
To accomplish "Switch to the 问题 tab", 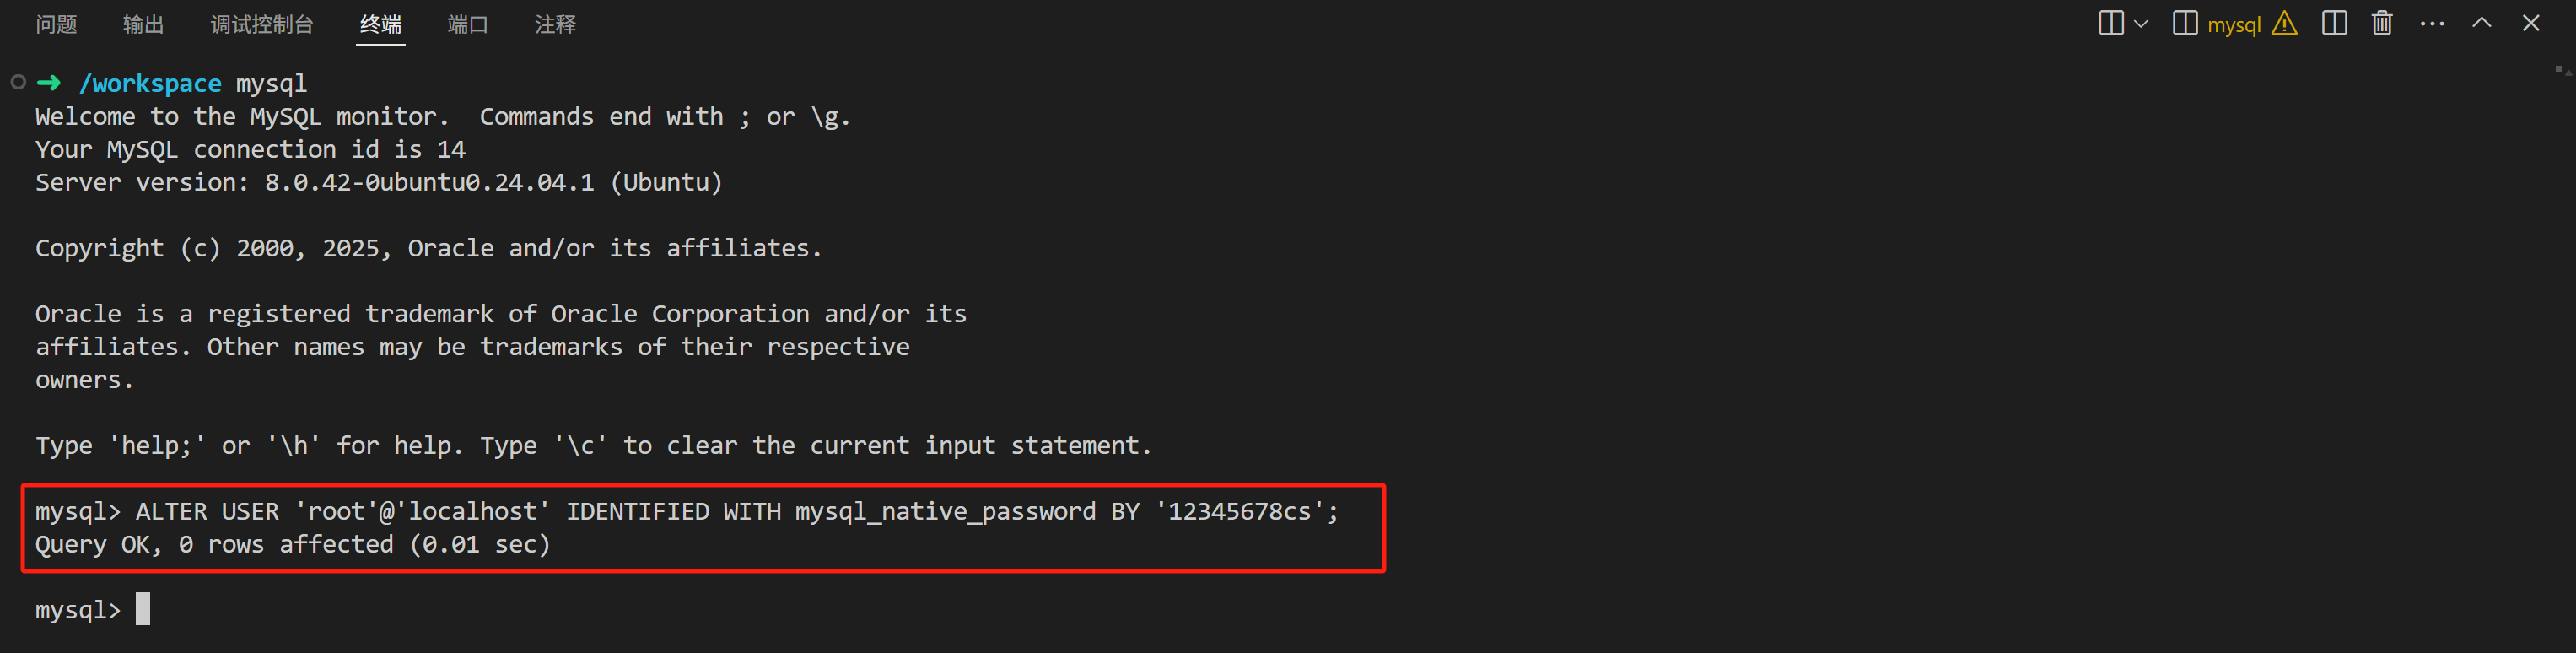I will (x=56, y=24).
